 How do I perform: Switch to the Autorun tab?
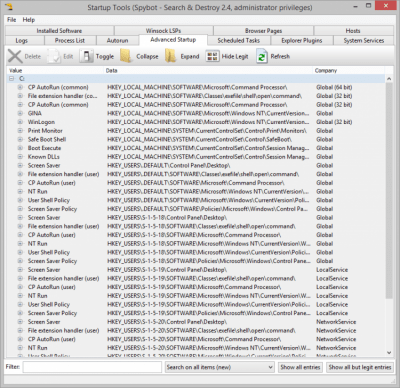click(x=117, y=40)
